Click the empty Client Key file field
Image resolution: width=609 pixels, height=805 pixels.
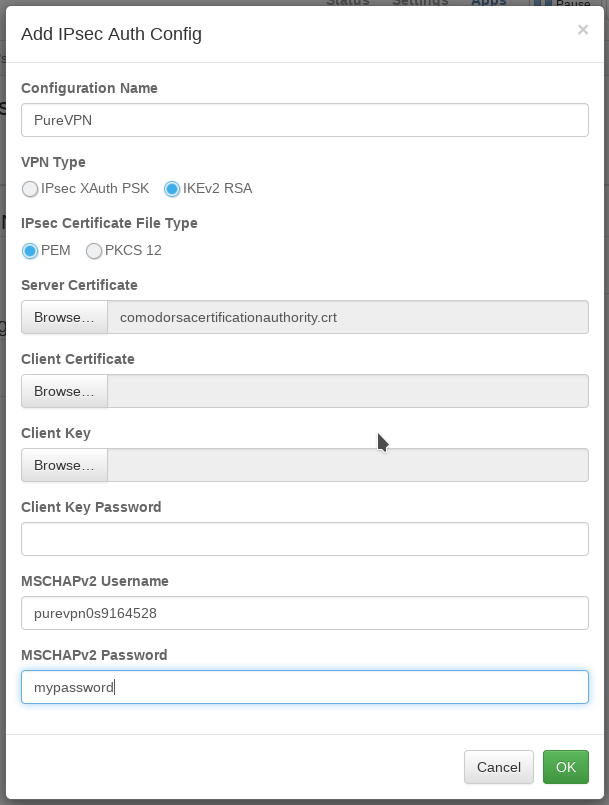coord(347,465)
